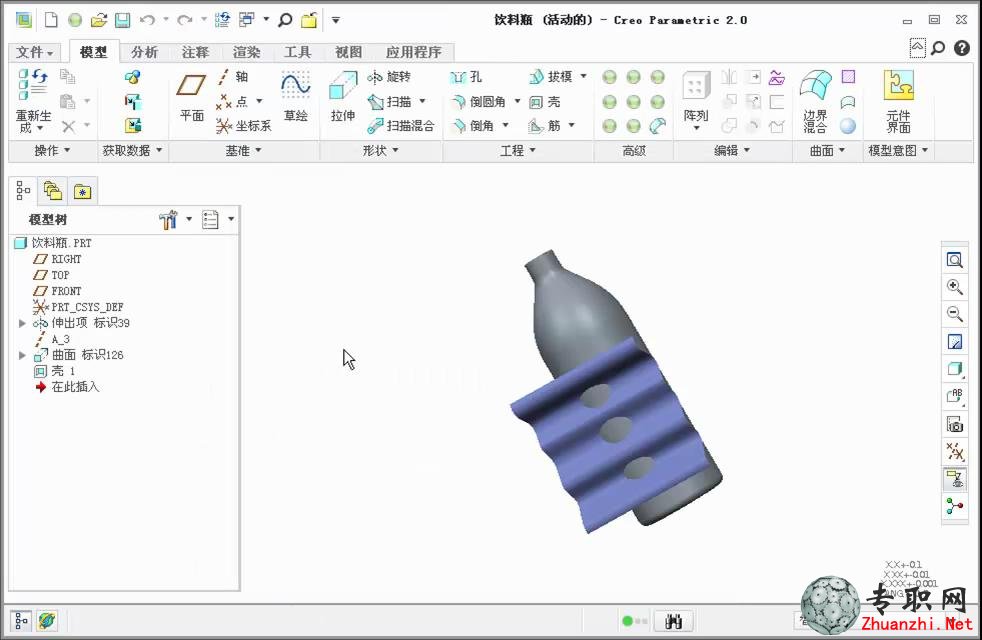The height and width of the screenshot is (640, 982).
Task: Open the Component Interface (元件界面) tool
Action: [x=898, y=101]
